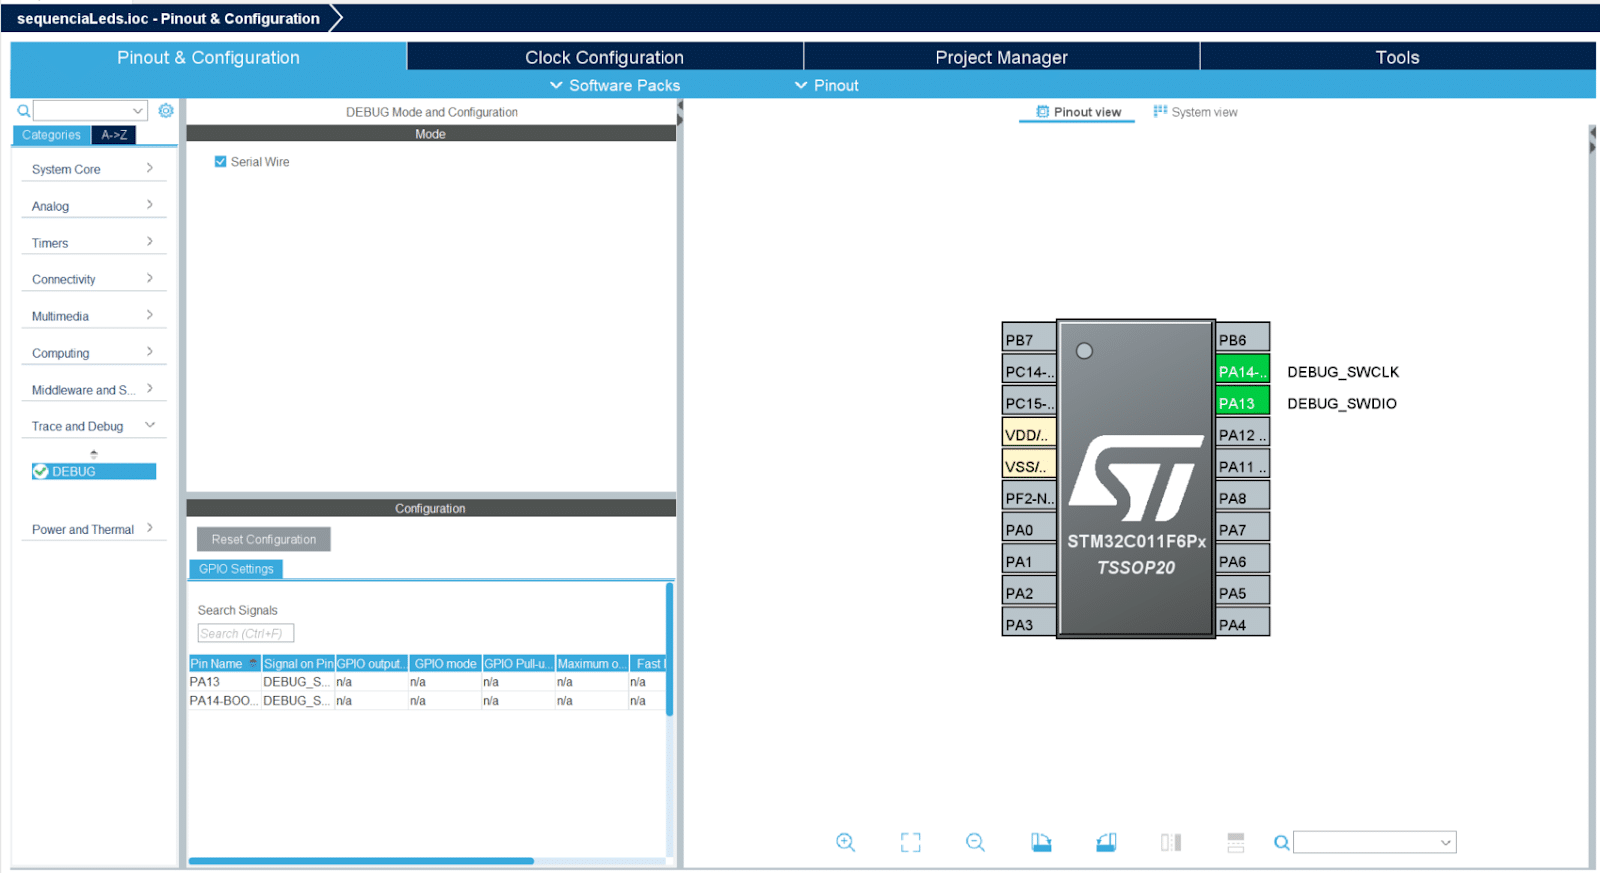Expand the System Core category

(x=92, y=169)
